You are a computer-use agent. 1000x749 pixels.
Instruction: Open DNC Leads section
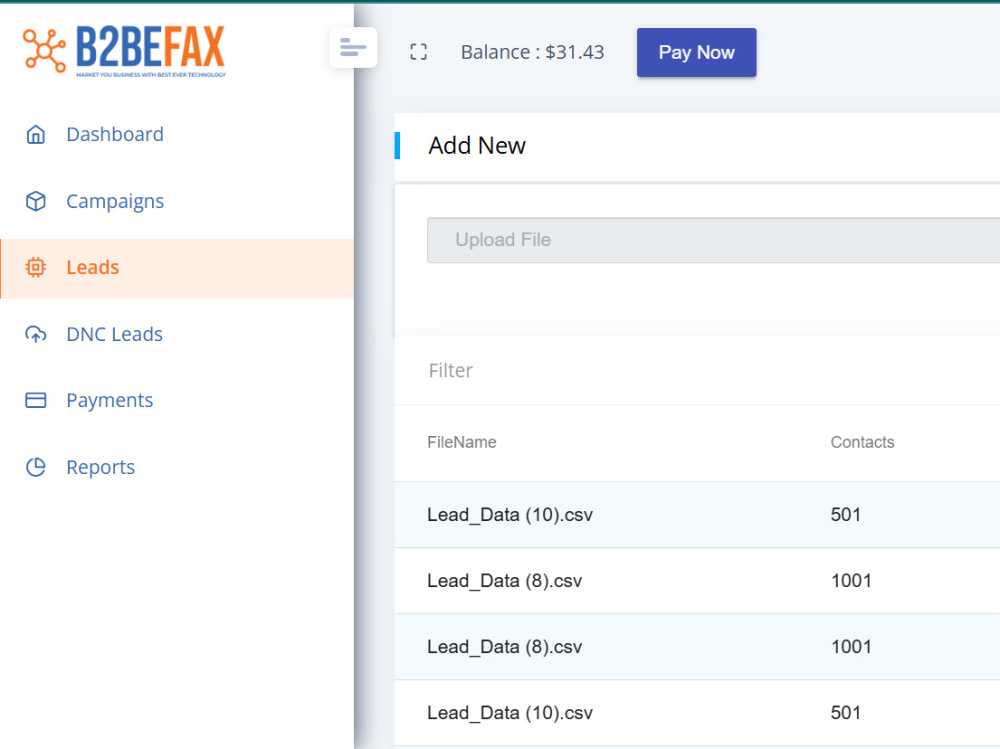177,334
